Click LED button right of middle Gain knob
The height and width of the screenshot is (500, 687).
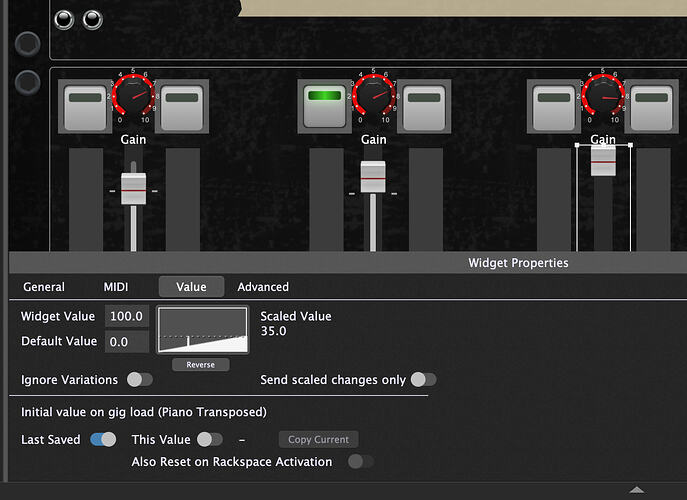point(424,108)
